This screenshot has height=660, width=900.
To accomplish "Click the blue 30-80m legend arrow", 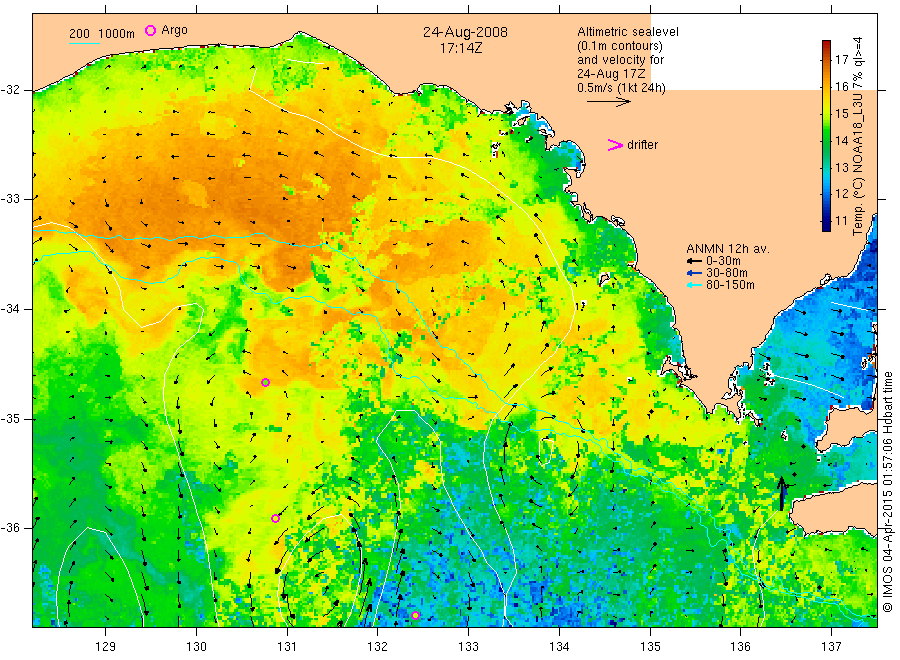I will coord(695,273).
